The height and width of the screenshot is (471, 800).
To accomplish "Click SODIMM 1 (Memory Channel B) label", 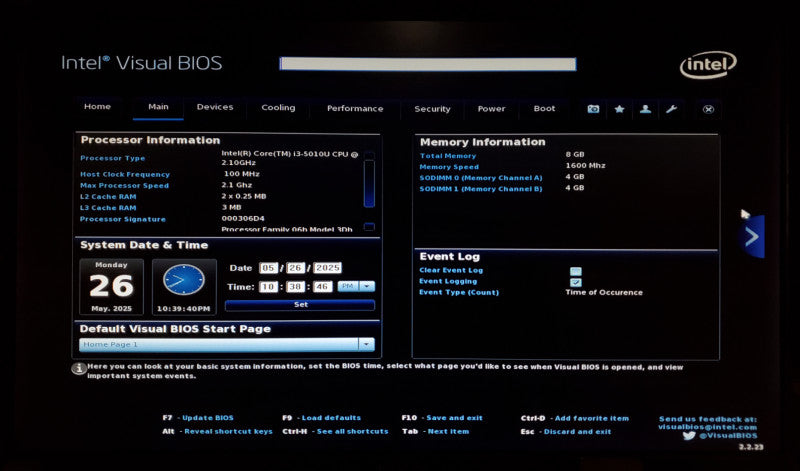I will coord(481,189).
